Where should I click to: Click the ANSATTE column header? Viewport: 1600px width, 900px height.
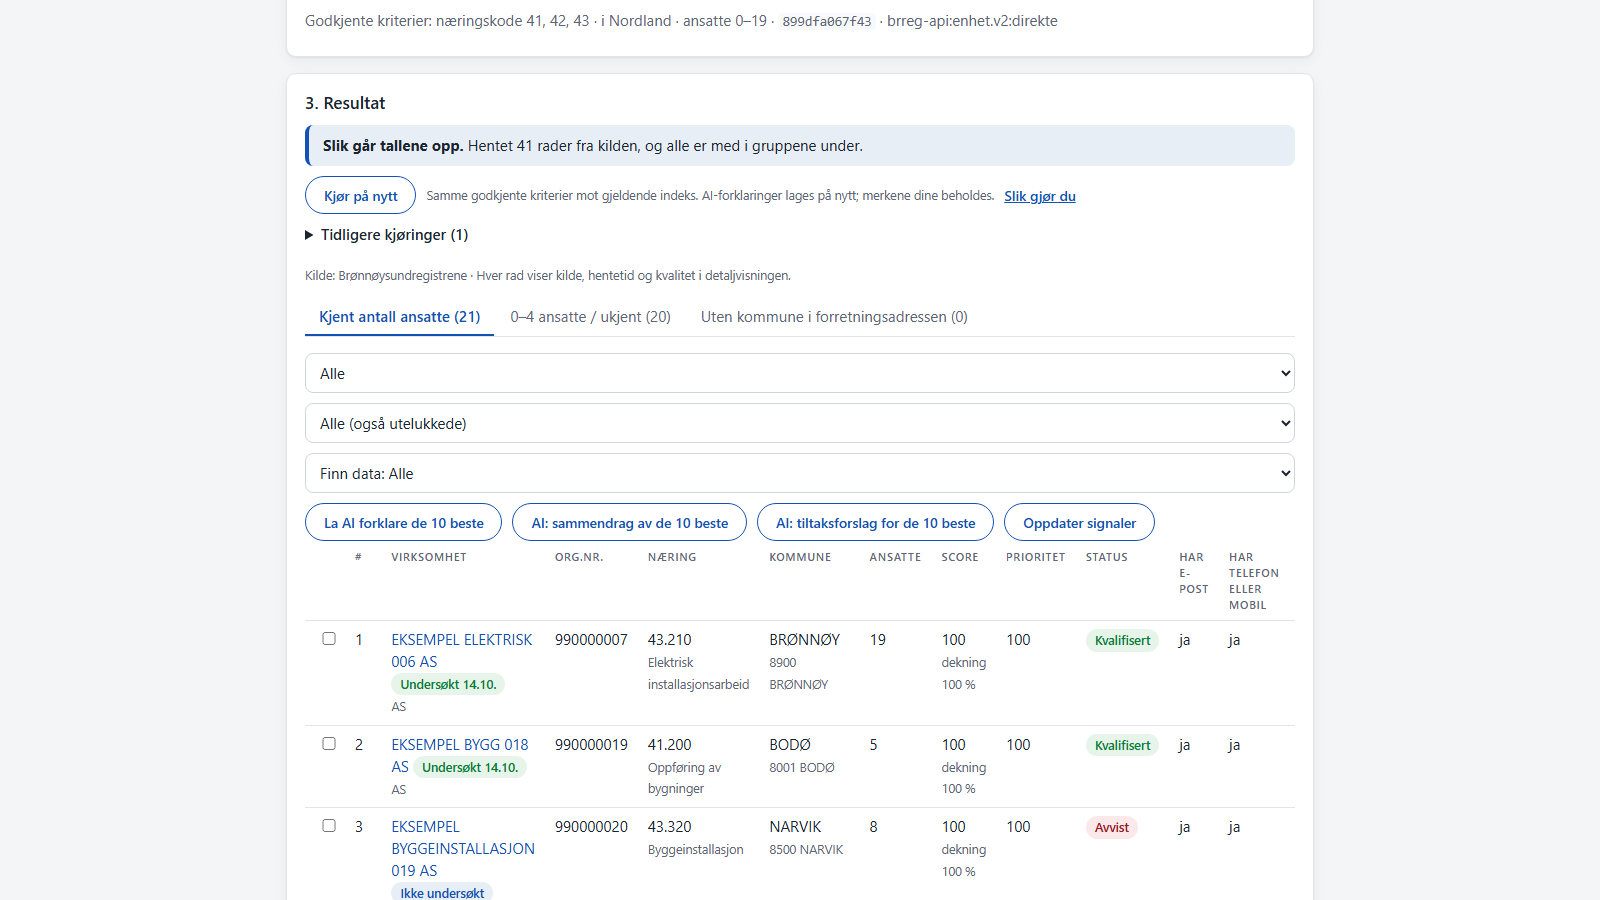[895, 557]
